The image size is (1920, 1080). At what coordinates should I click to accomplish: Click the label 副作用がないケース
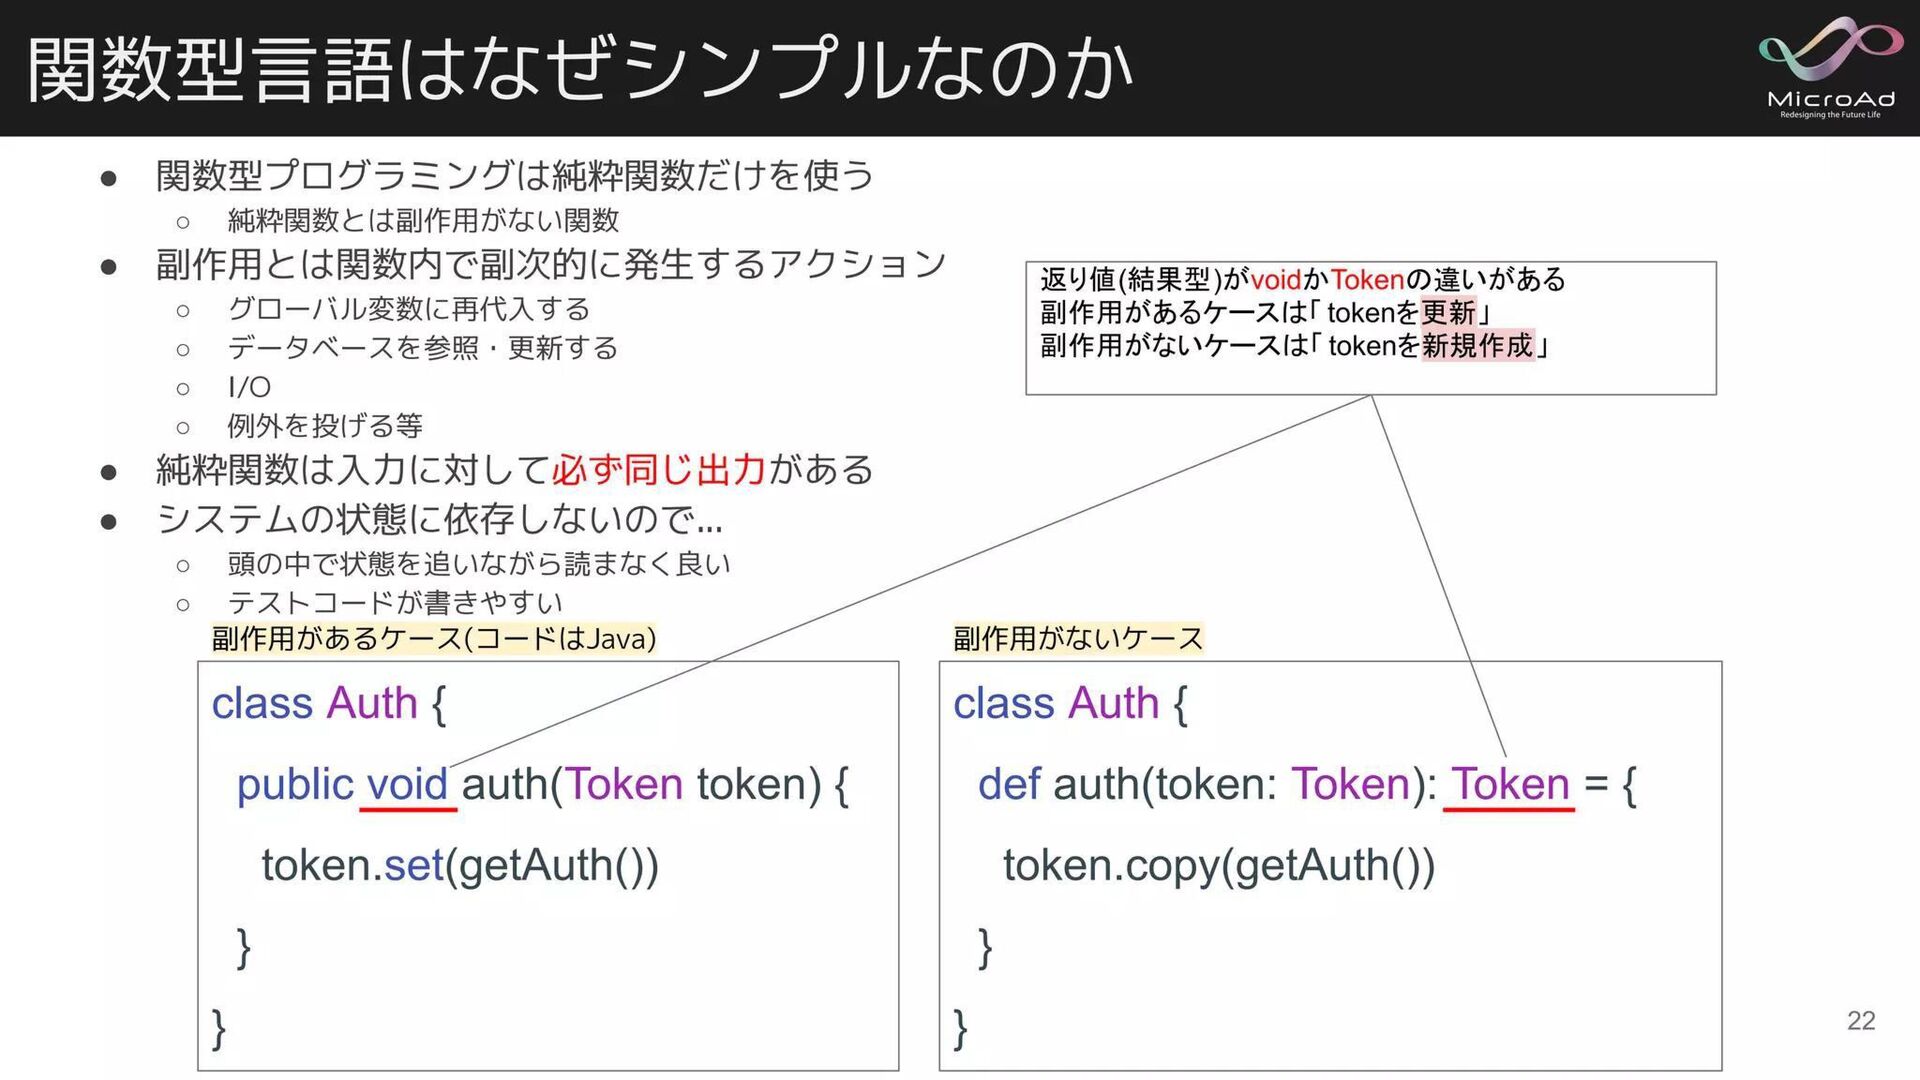[x=1078, y=638]
